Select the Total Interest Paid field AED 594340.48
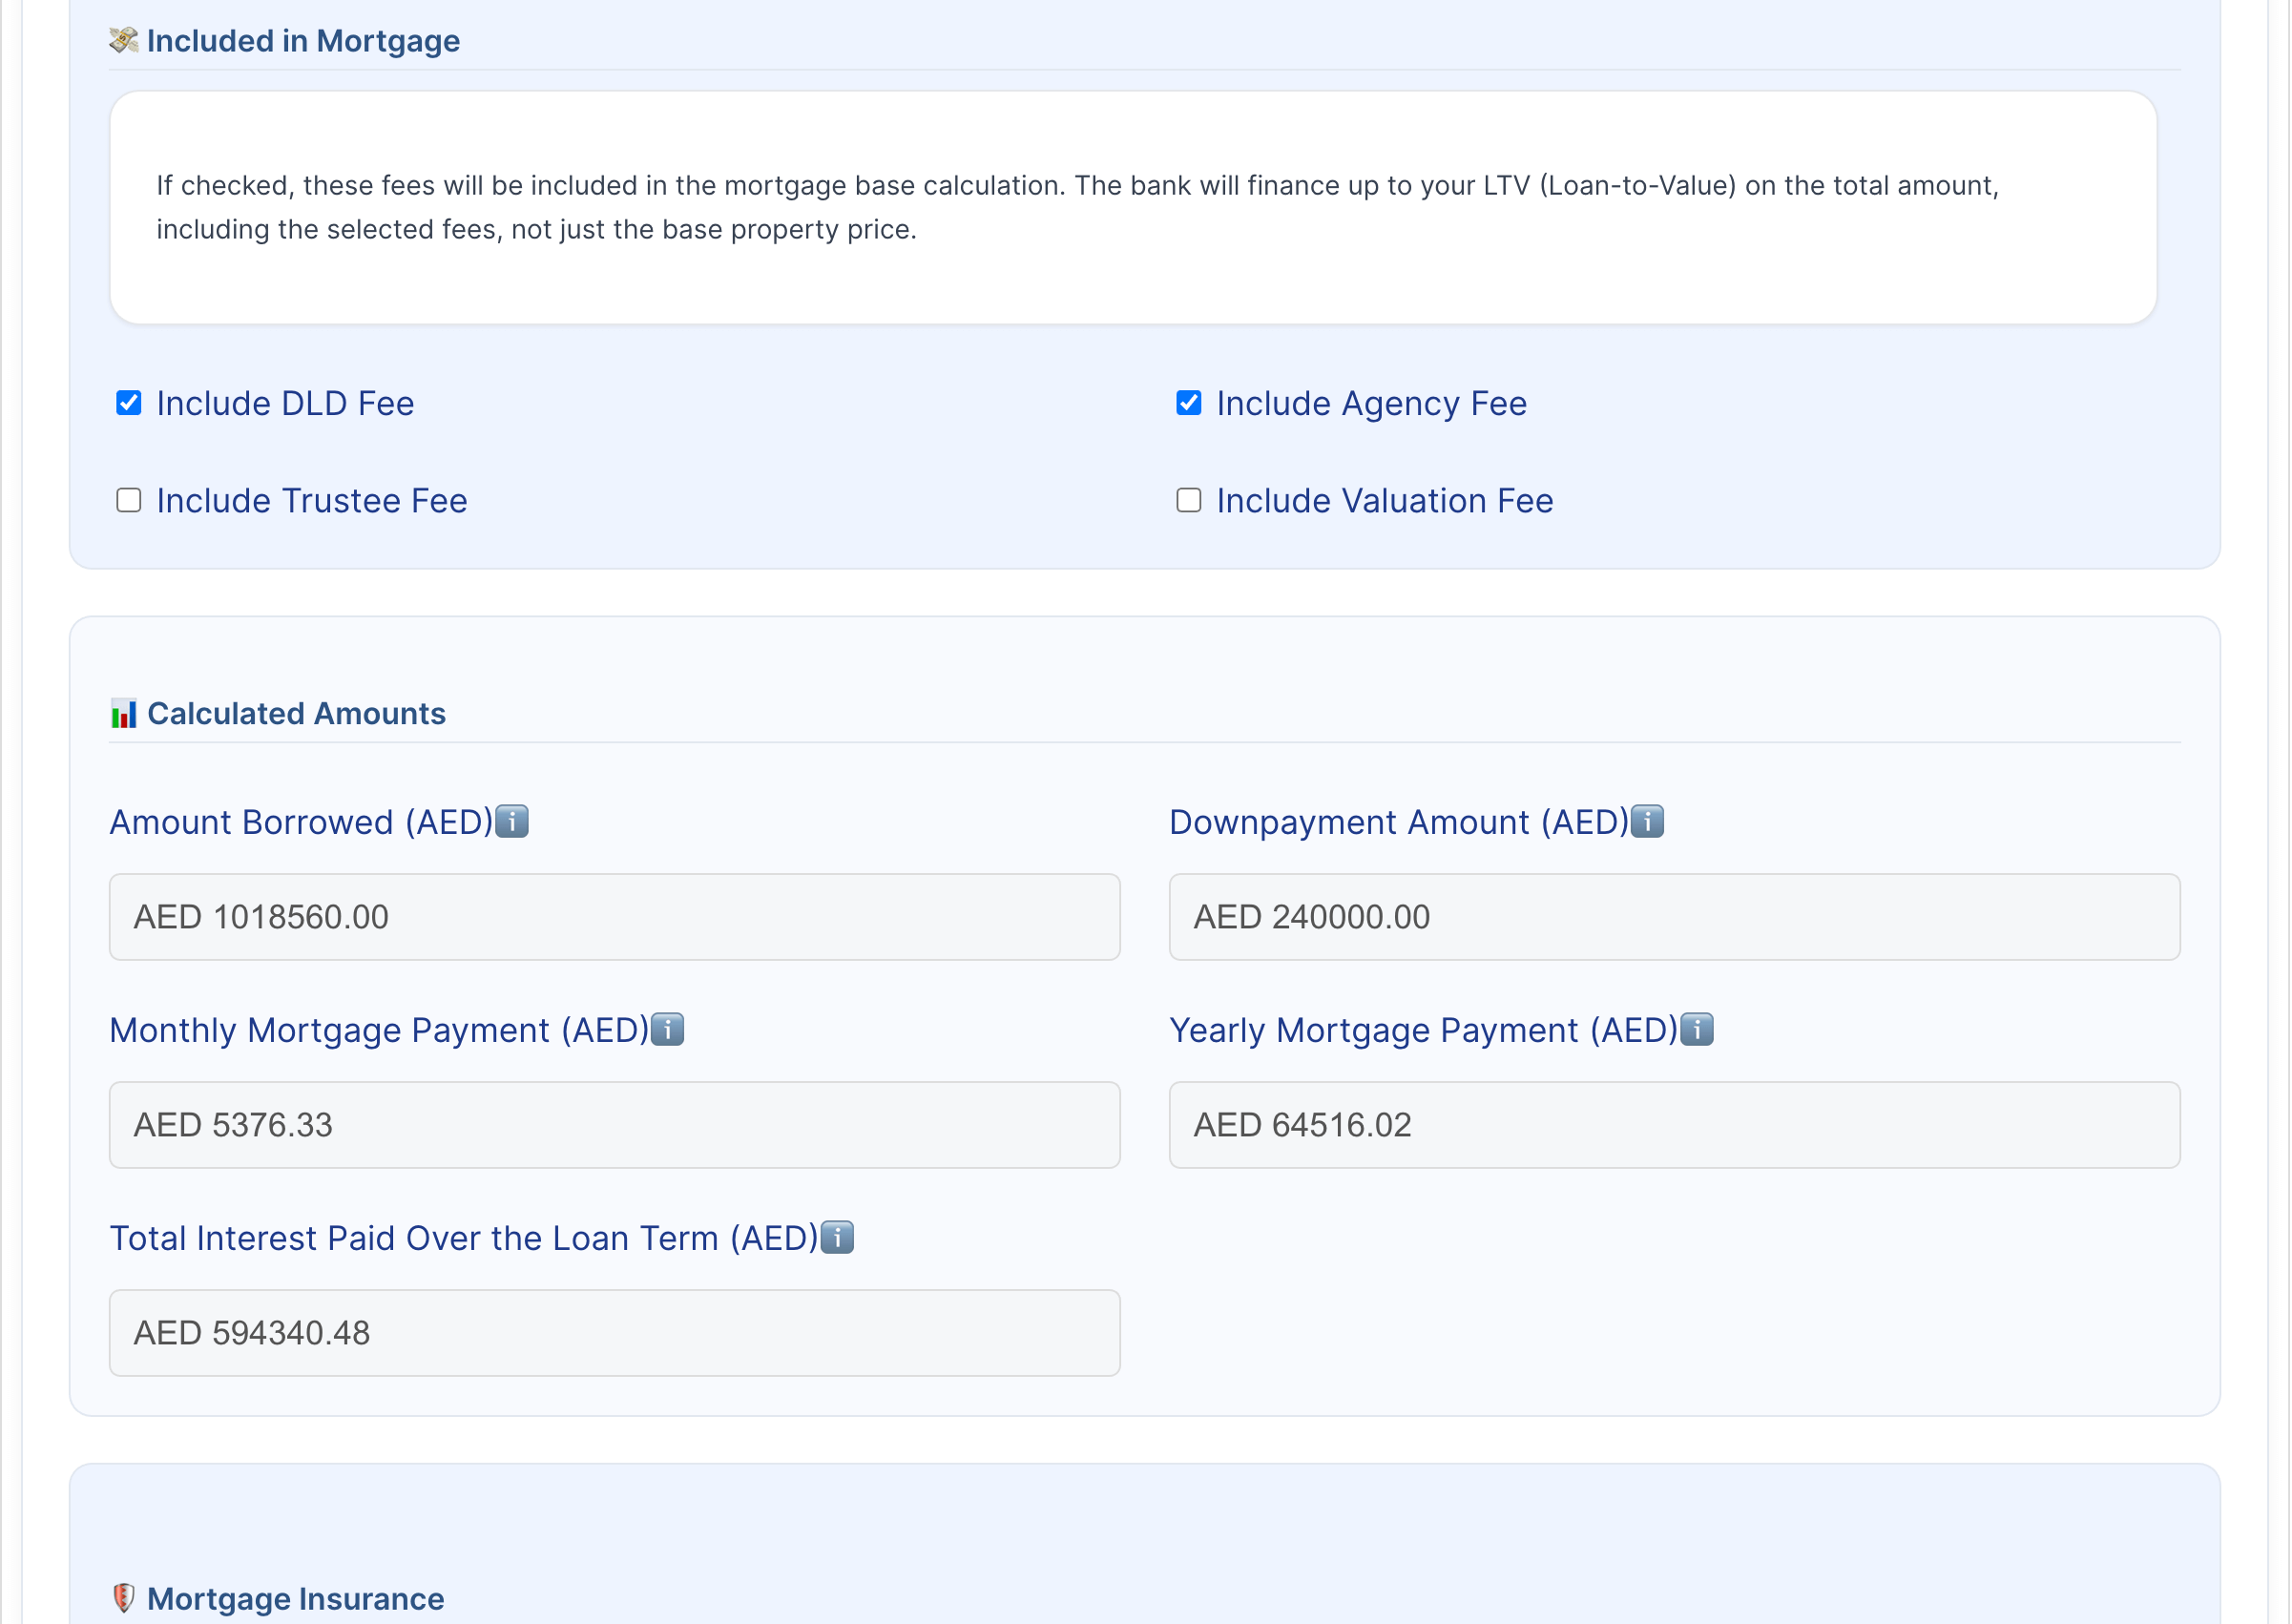The image size is (2292, 1624). [615, 1333]
